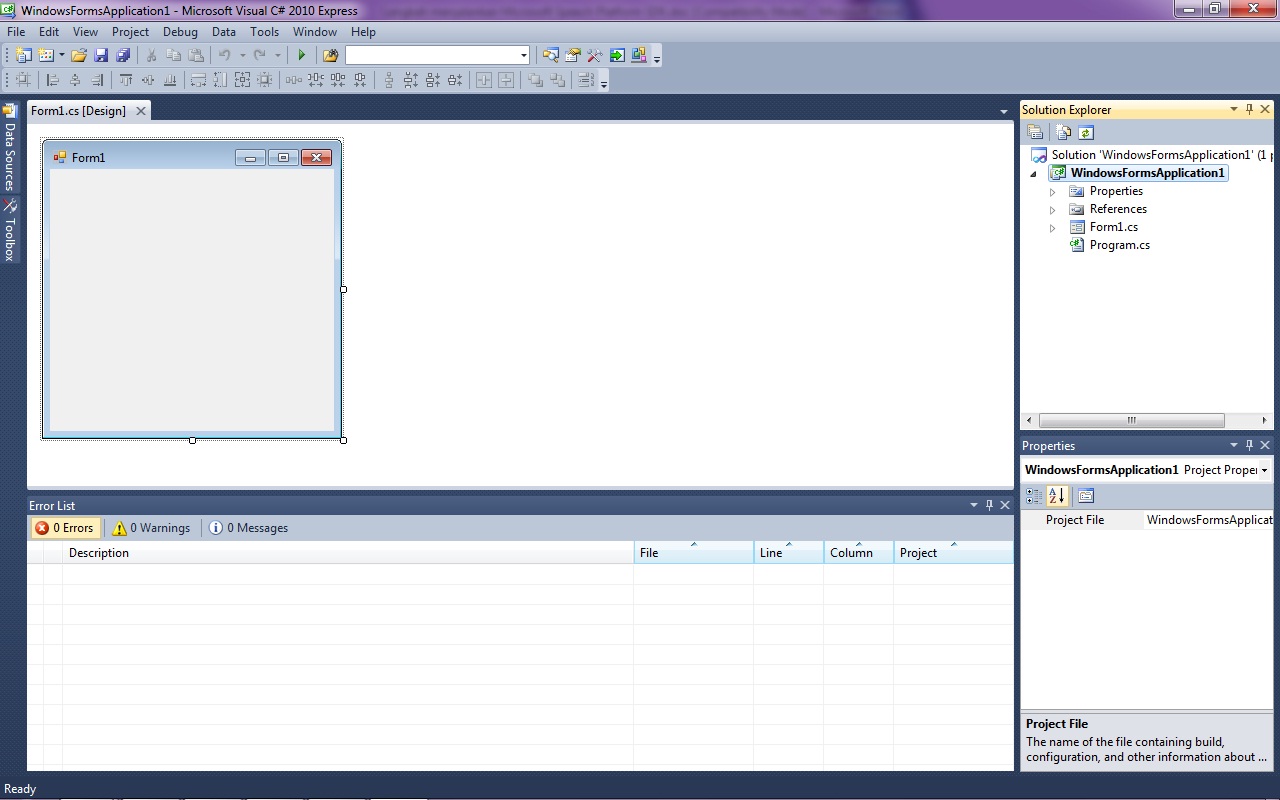Click the Bring to Front layout icon
The height and width of the screenshot is (800, 1280).
pos(535,80)
